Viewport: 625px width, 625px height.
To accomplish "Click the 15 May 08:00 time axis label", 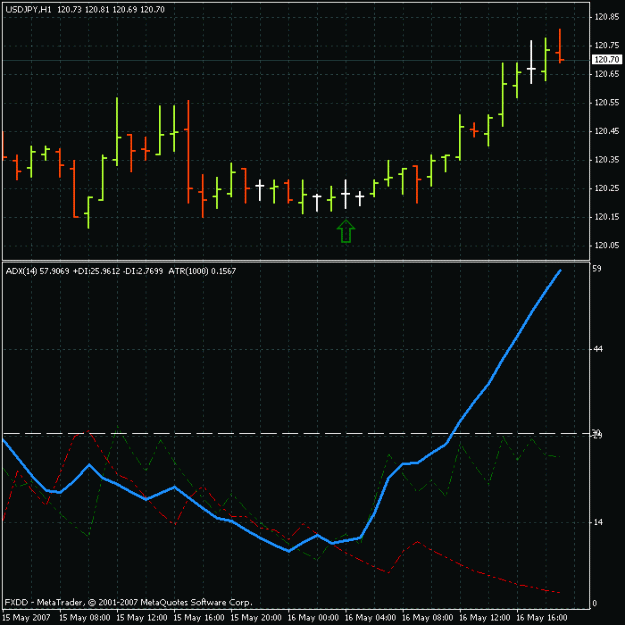I will [x=85, y=618].
